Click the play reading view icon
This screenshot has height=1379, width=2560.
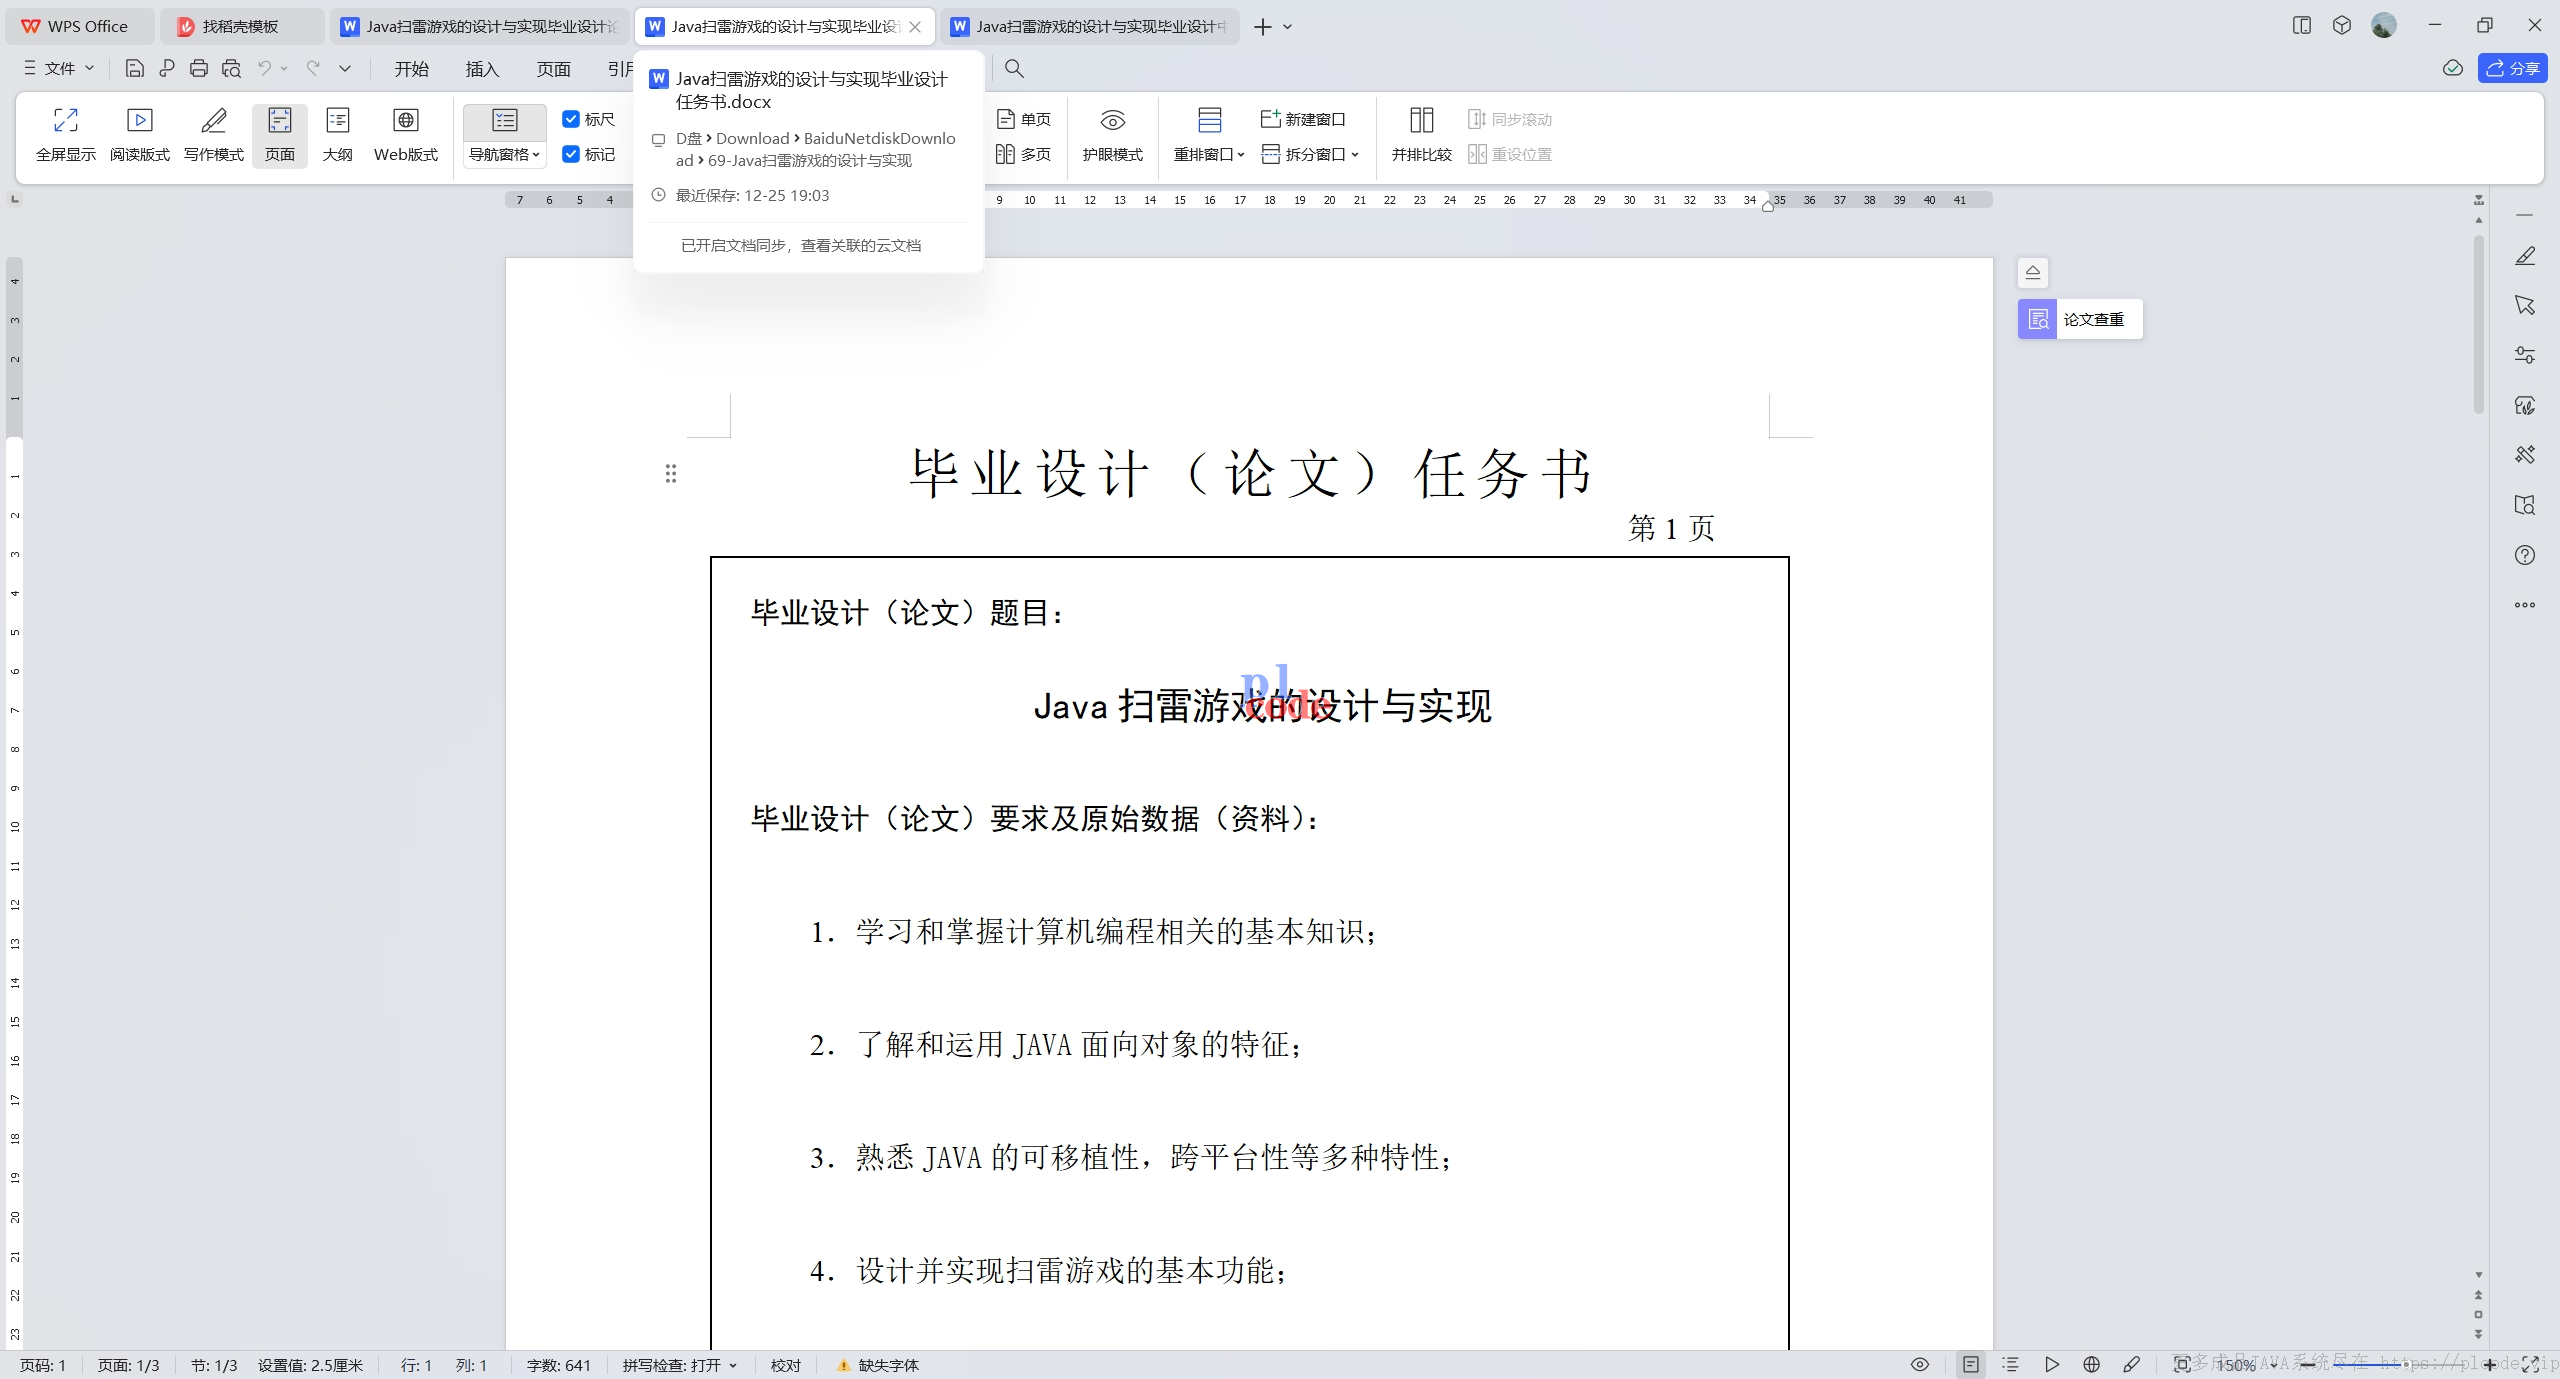pos(2051,1364)
